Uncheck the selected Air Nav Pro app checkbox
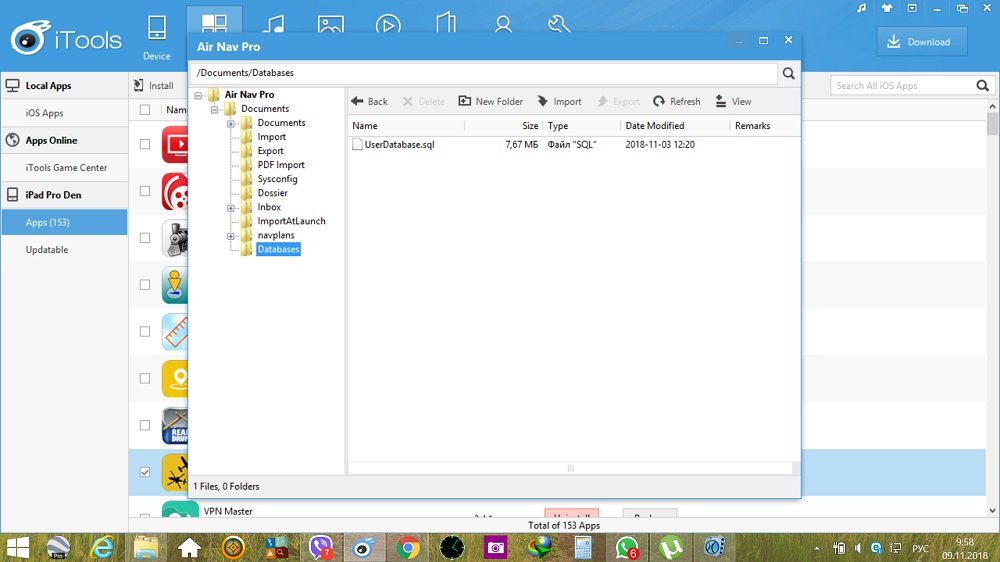 [145, 471]
